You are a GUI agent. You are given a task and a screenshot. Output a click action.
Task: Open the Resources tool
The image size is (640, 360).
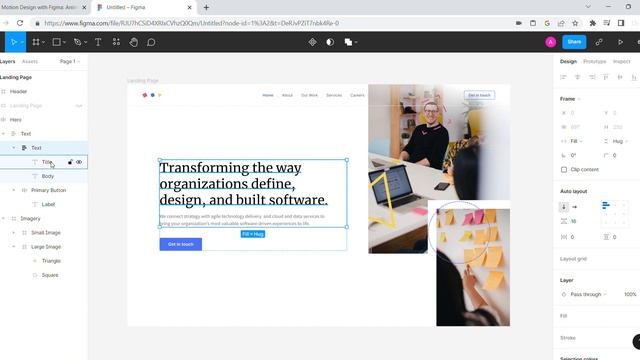click(x=116, y=42)
